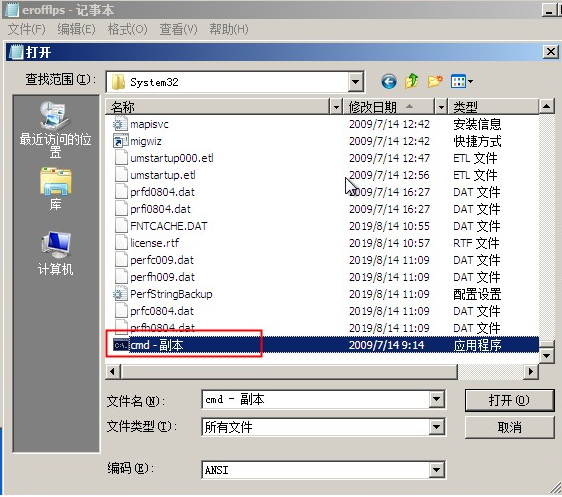Go up one folder level icon
The height and width of the screenshot is (497, 562).
click(x=411, y=81)
